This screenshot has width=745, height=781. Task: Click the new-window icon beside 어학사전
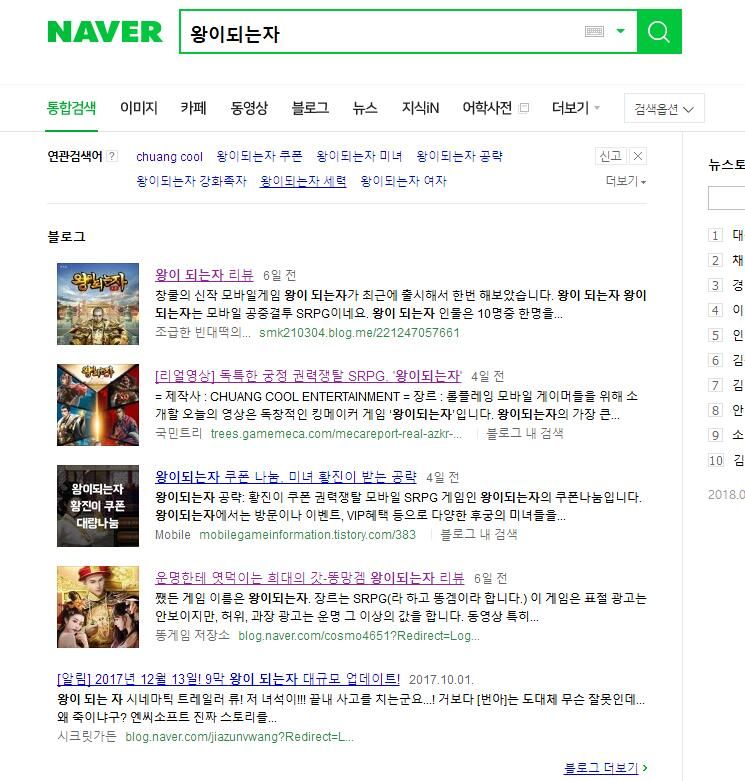524,108
